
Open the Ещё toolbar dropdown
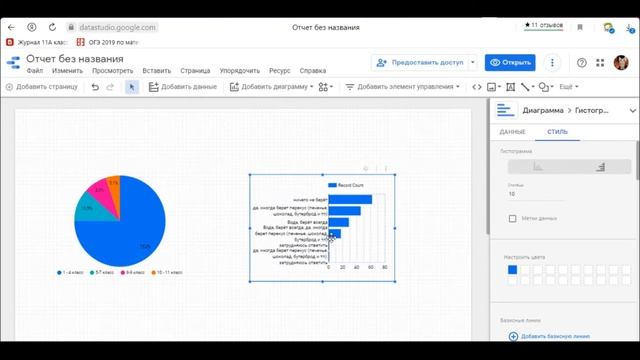[569, 87]
